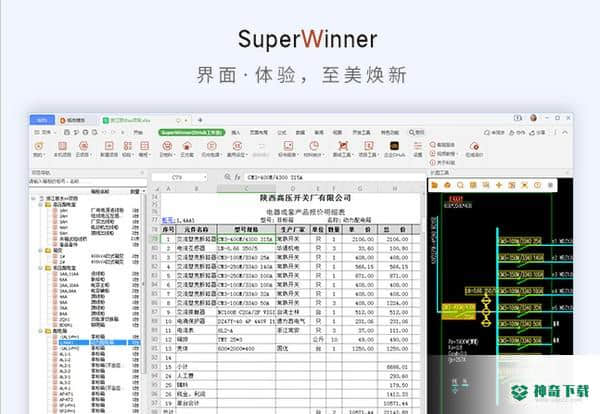This screenshot has width=600, height=414.
Task: Collapse the ribbon with the top-right chevron
Action: (x=565, y=132)
